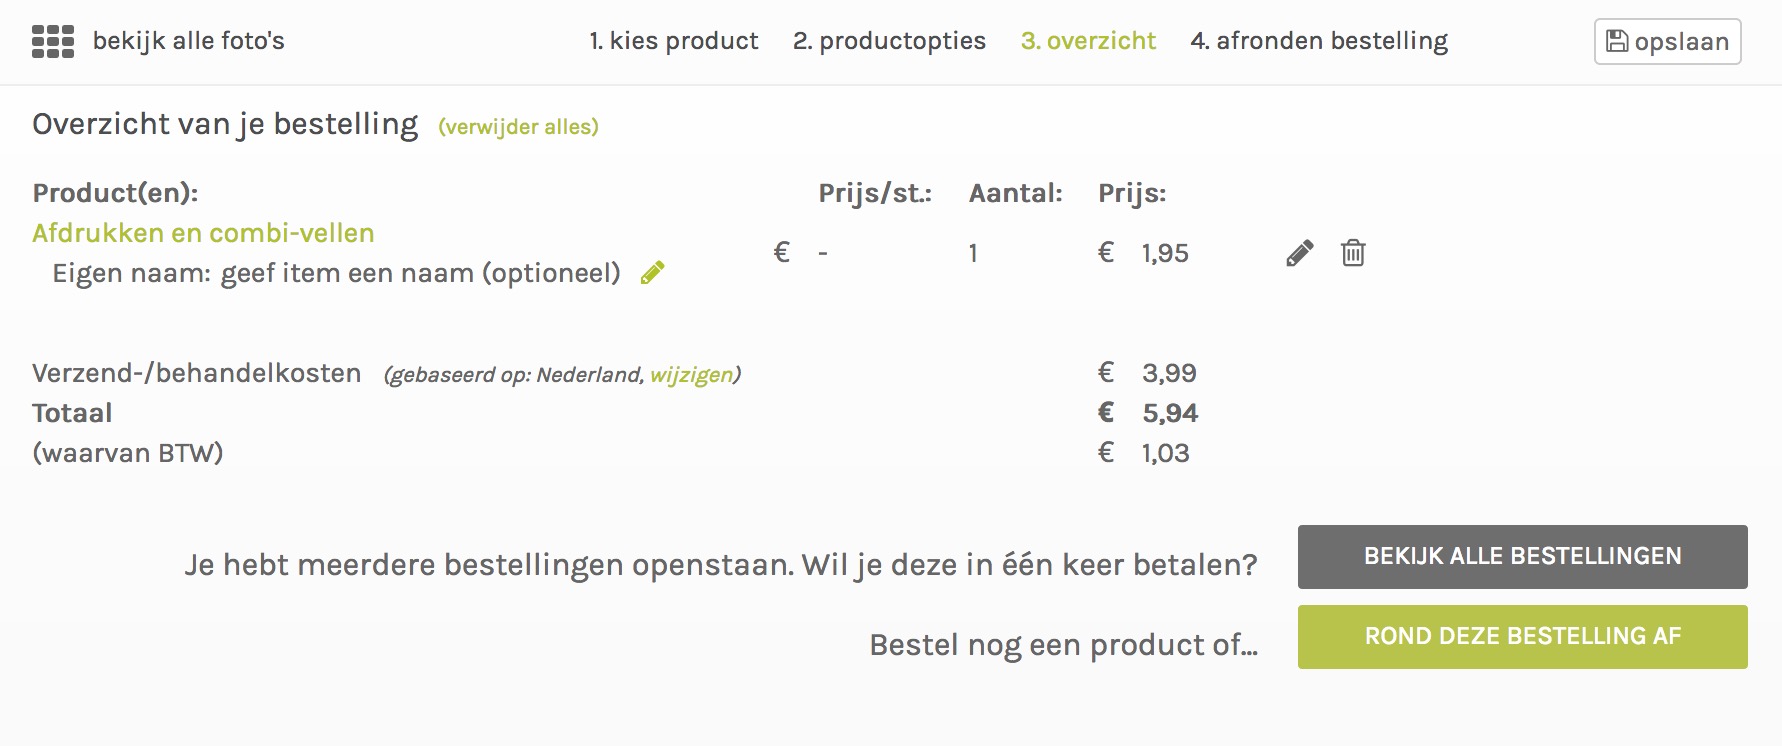Click the Aantal quantity value 1
The image size is (1782, 746).
973,253
